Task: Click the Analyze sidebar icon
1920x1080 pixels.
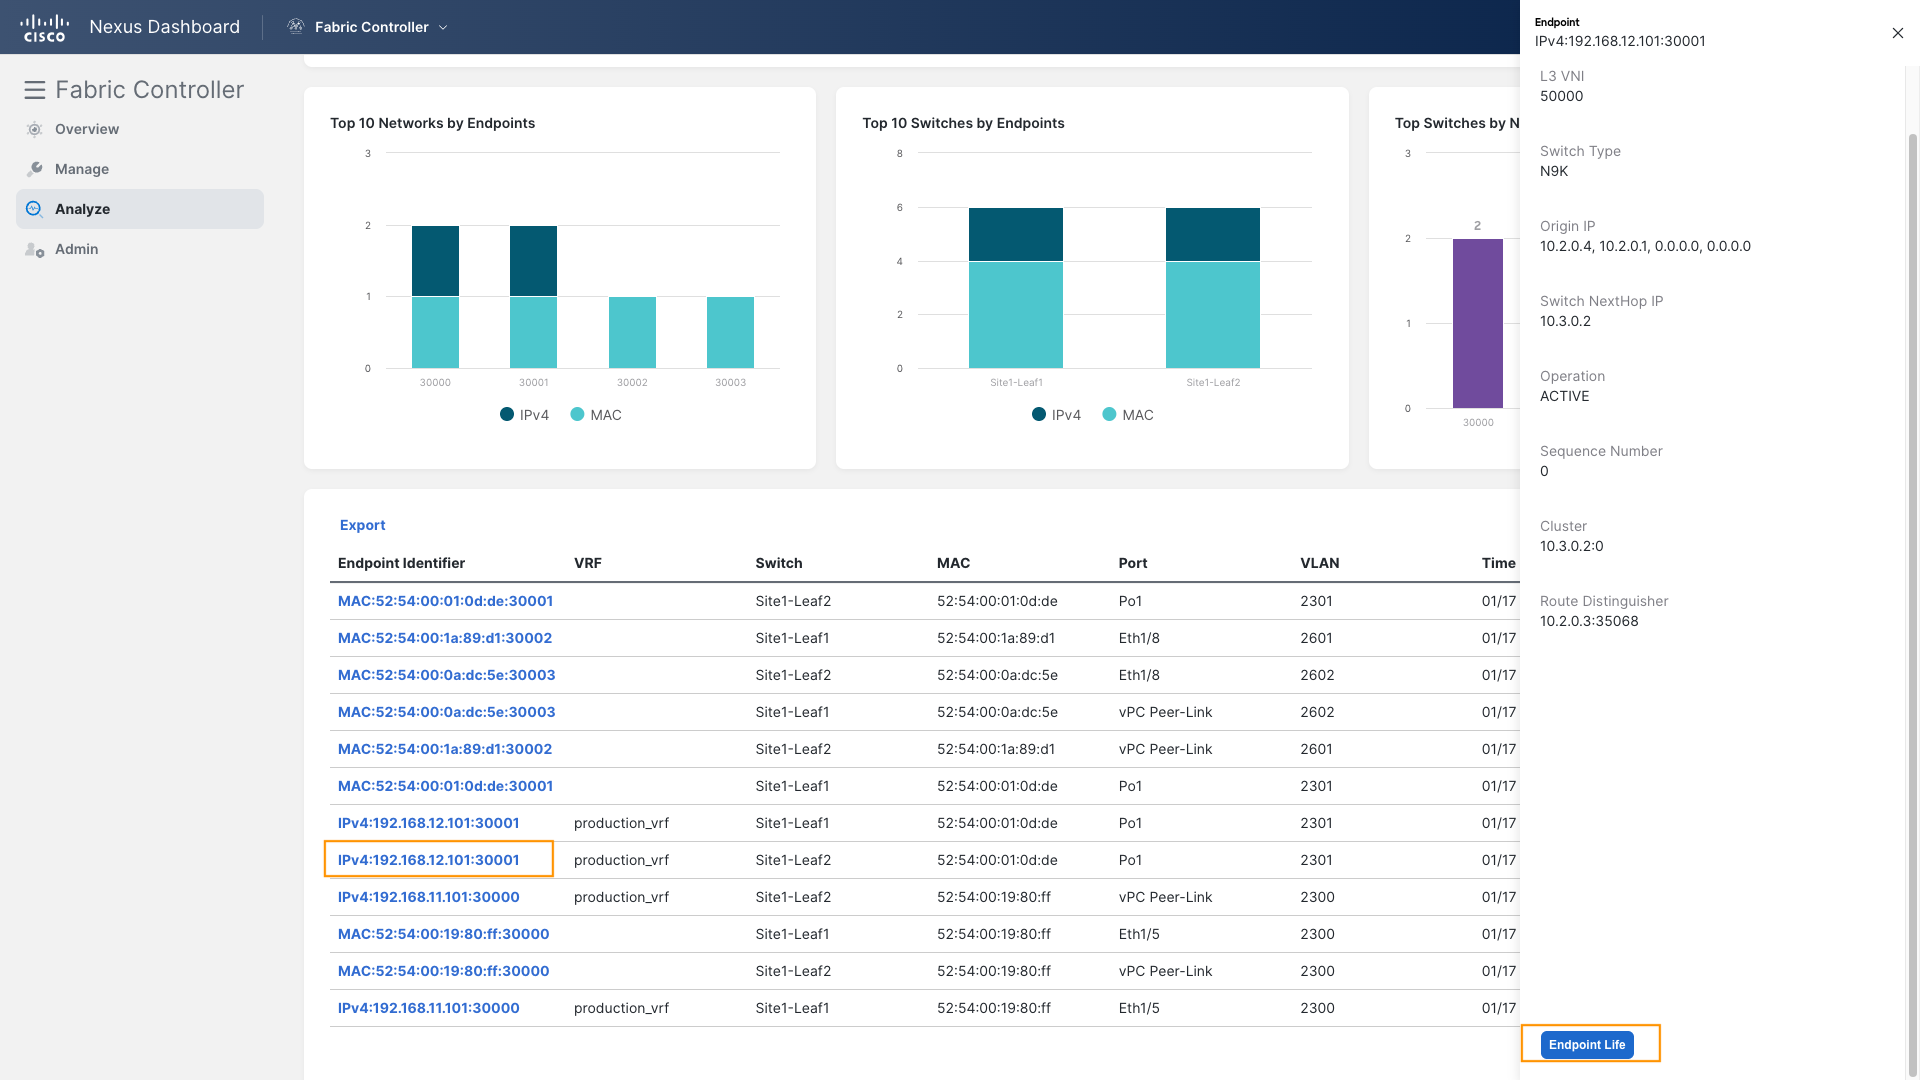Action: (x=34, y=209)
